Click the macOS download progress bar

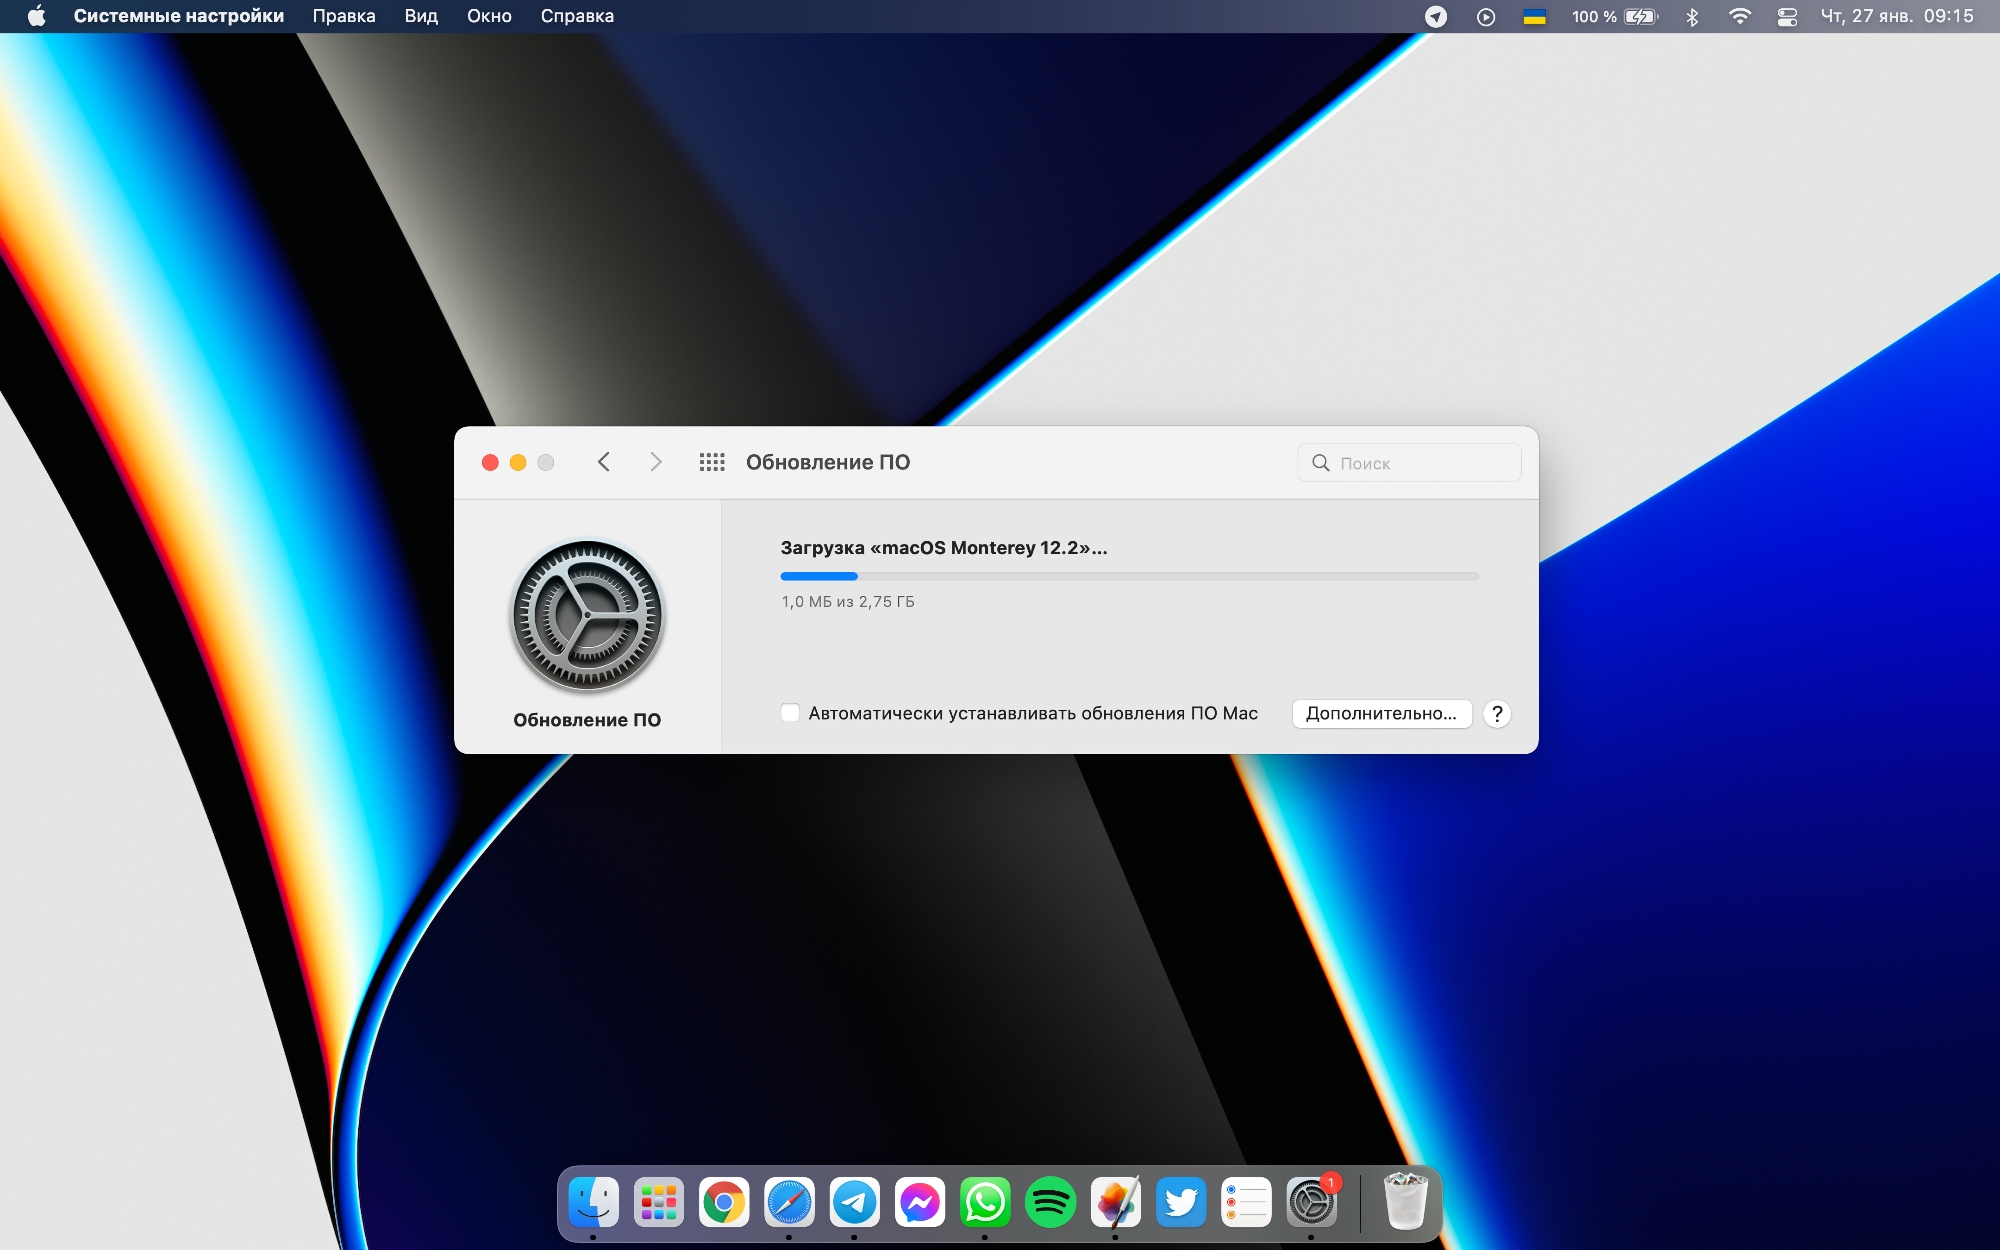coord(1129,576)
